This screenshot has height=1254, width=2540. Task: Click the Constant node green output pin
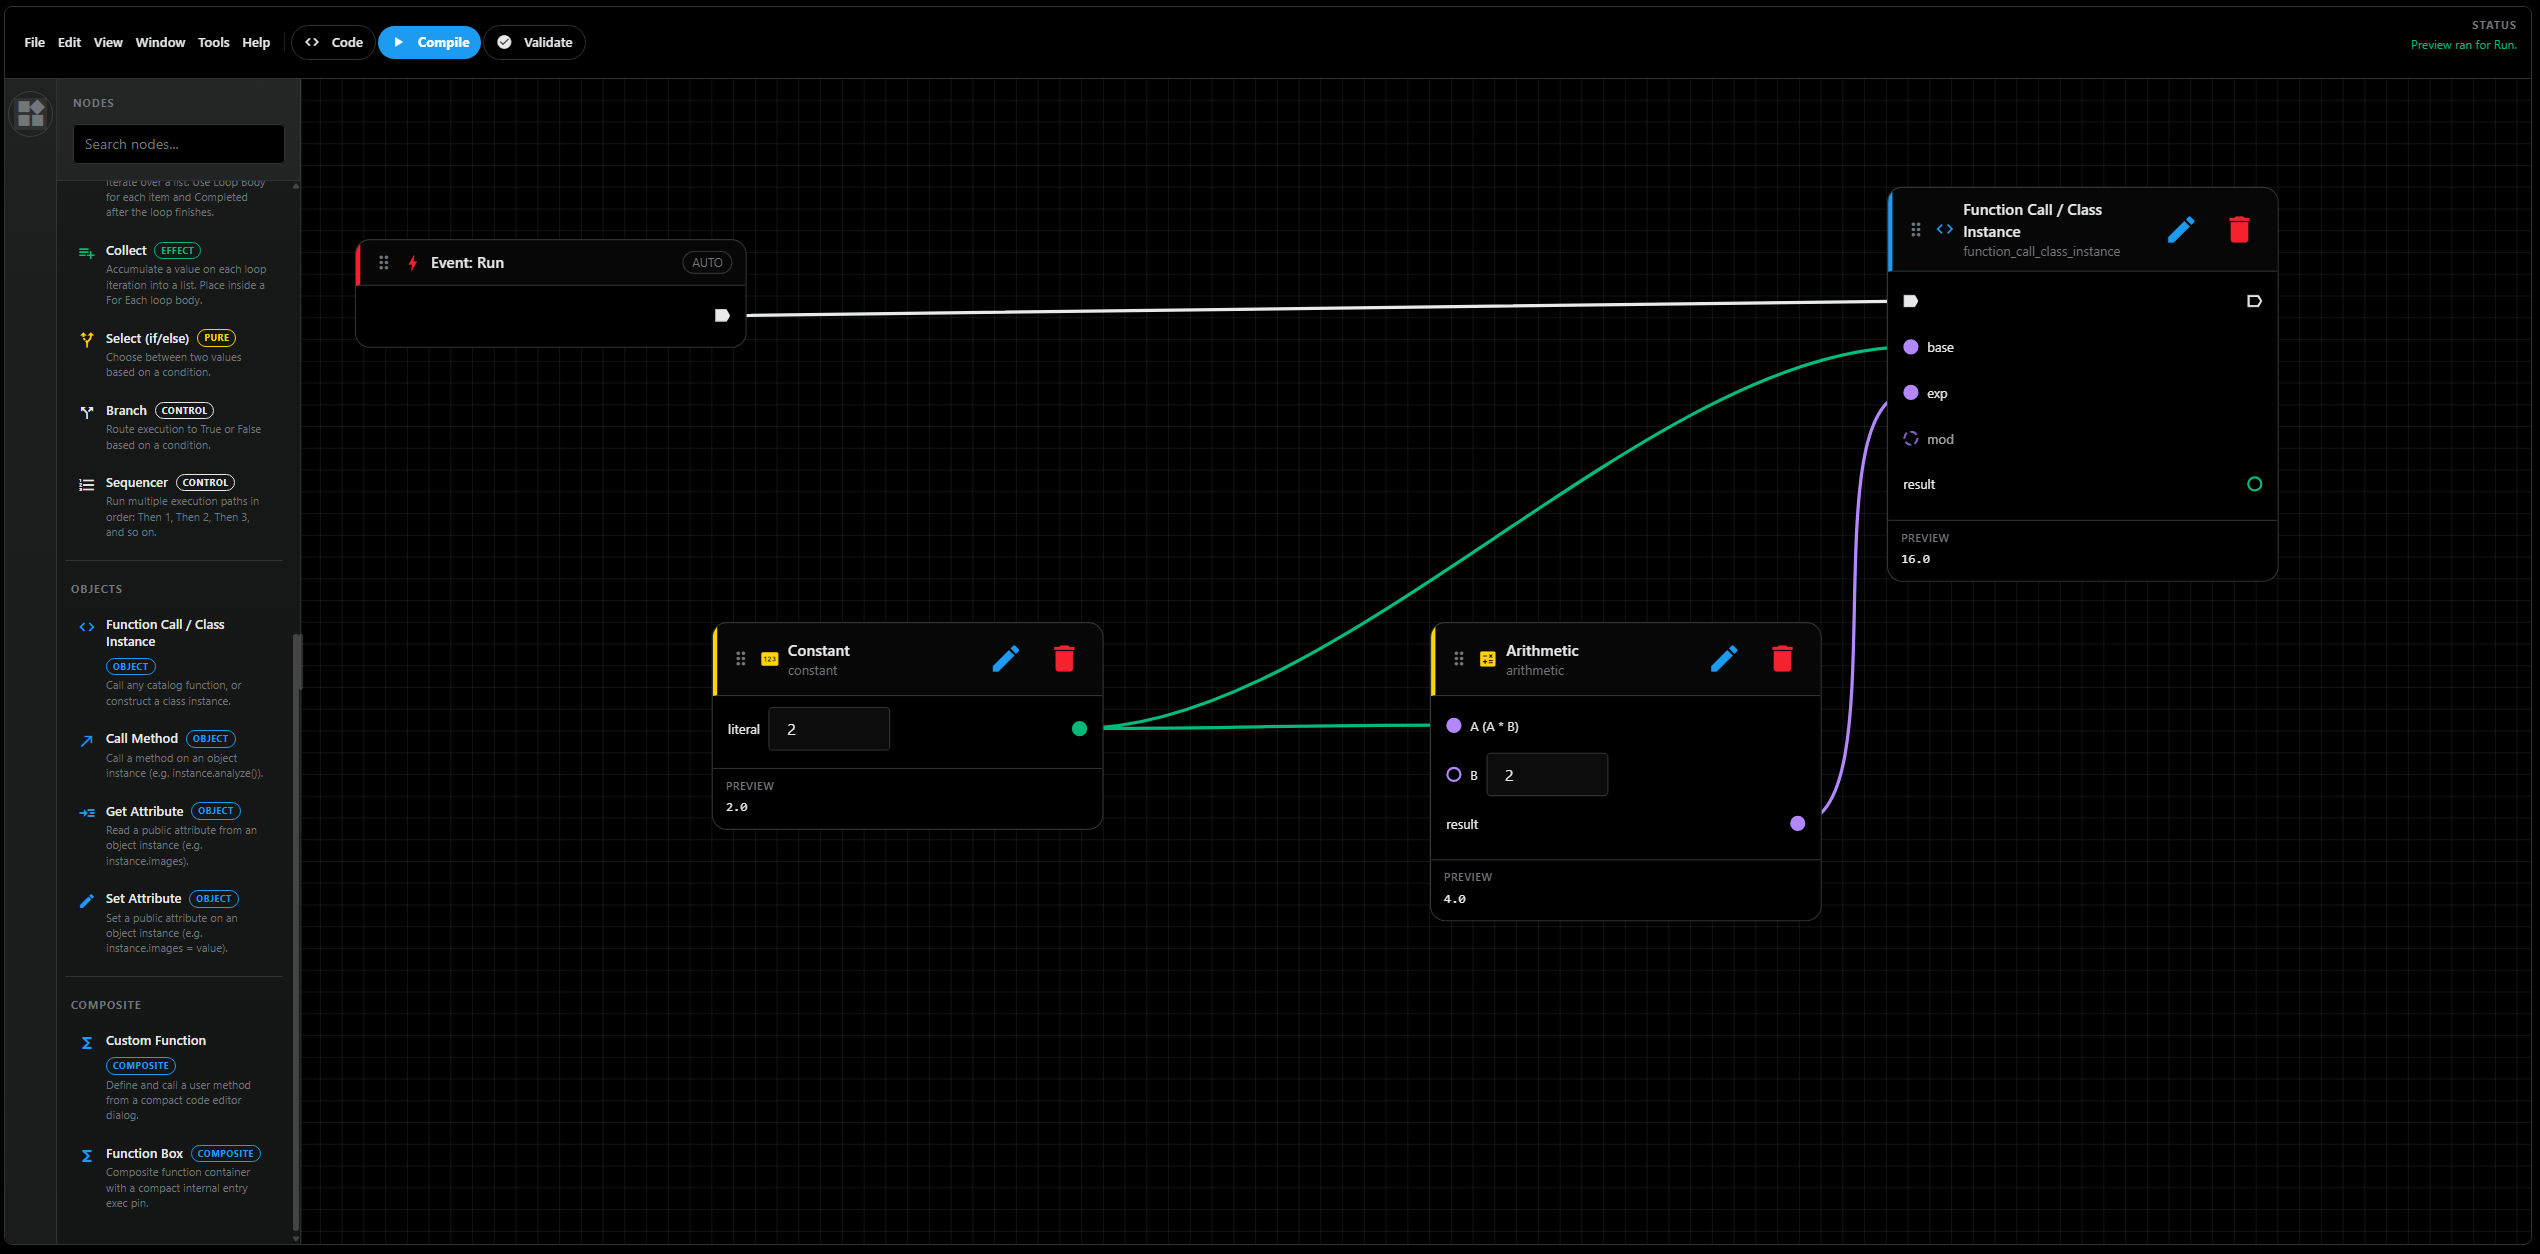pyautogui.click(x=1079, y=729)
